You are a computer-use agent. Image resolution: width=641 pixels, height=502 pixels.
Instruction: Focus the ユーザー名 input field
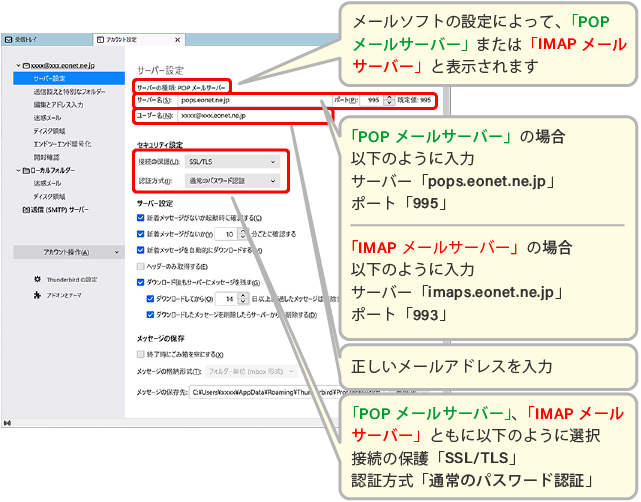[x=254, y=116]
